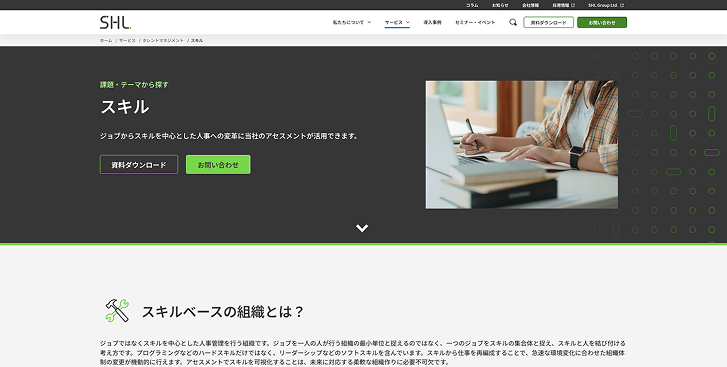Open search with the magnifier icon
Screen dimensions: 727x367
pyautogui.click(x=513, y=22)
